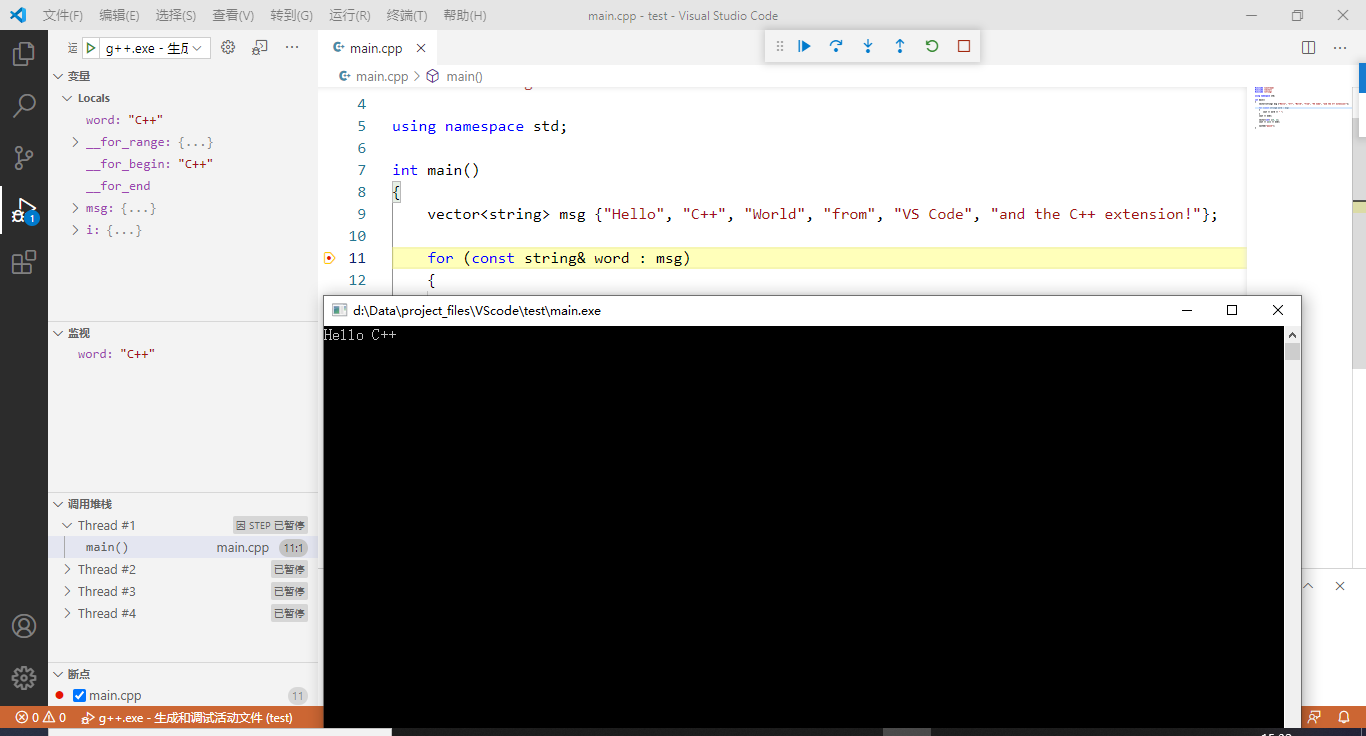Open the Extensions view icon
1366x736 pixels.
pyautogui.click(x=24, y=262)
